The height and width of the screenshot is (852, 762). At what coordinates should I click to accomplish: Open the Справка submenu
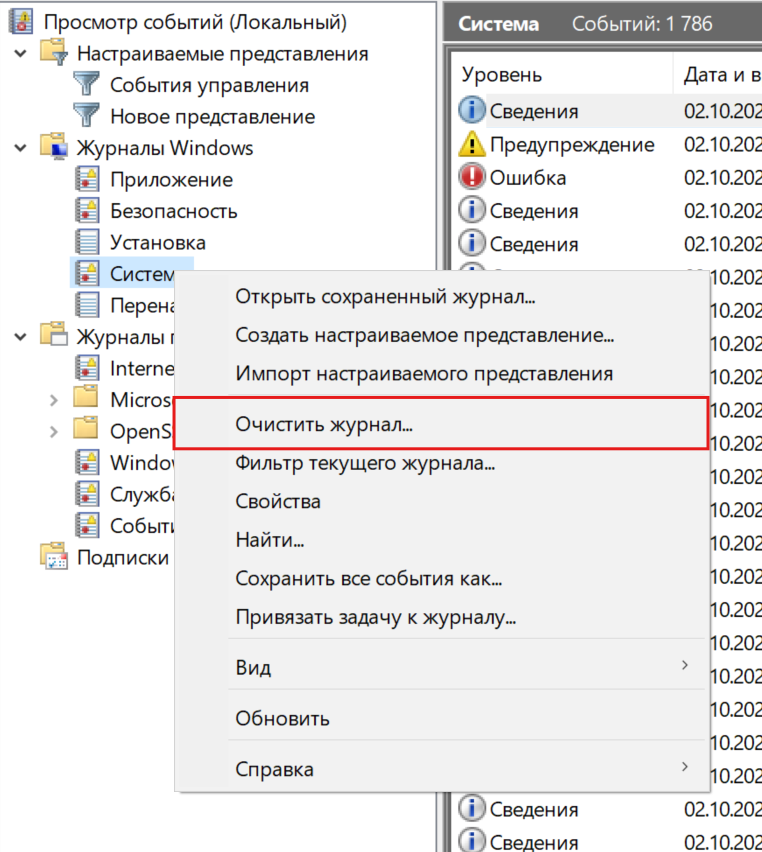click(274, 769)
